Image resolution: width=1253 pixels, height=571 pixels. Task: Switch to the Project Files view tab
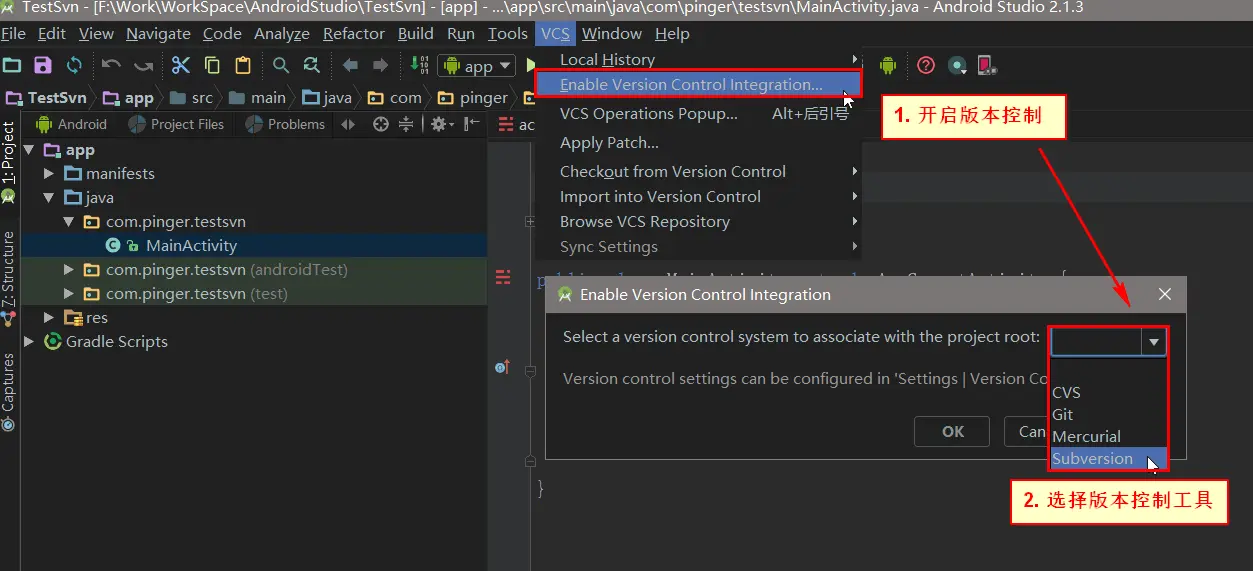click(176, 124)
